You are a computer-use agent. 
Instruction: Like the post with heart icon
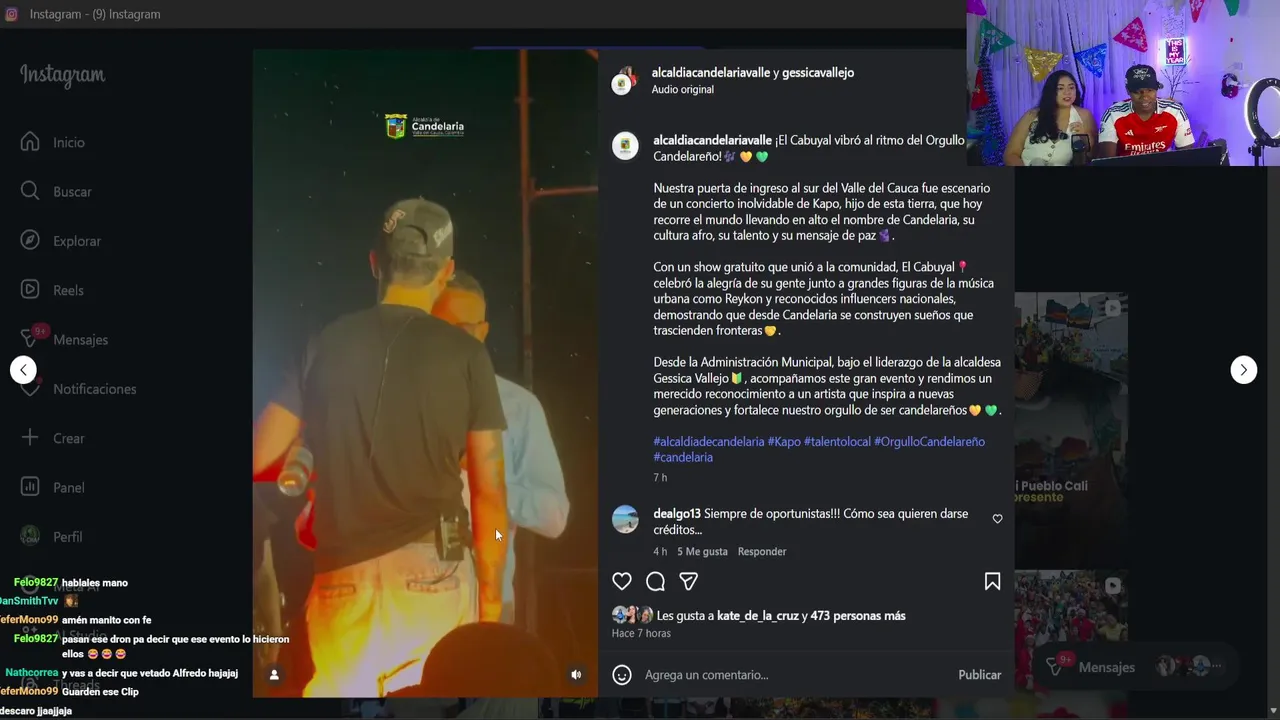pyautogui.click(x=622, y=582)
